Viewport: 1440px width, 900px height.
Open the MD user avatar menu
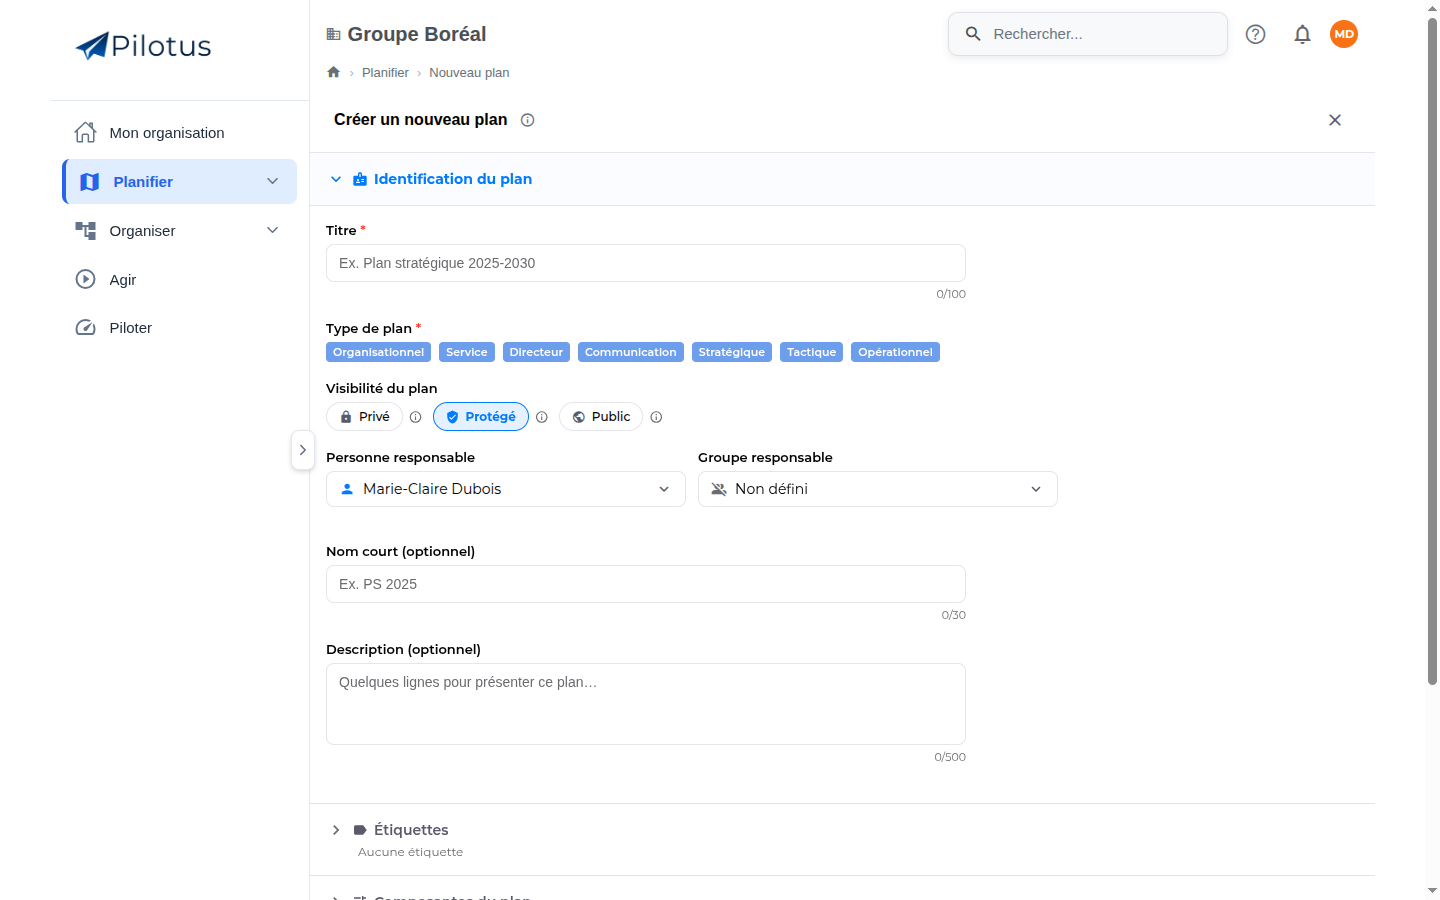1344,34
